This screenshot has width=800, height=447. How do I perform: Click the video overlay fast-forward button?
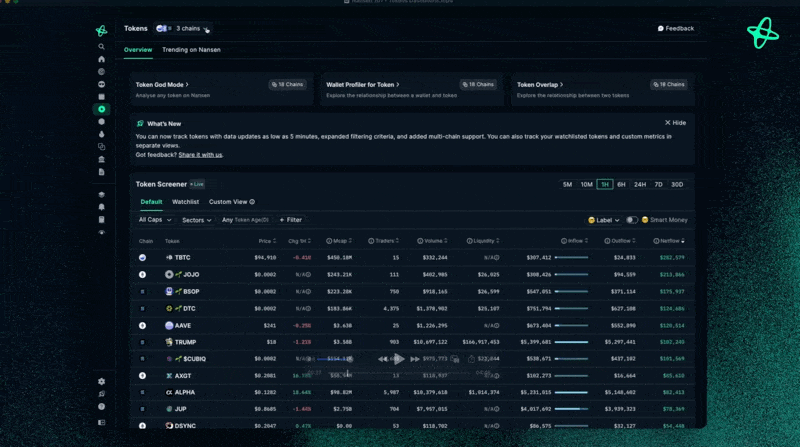click(x=415, y=359)
